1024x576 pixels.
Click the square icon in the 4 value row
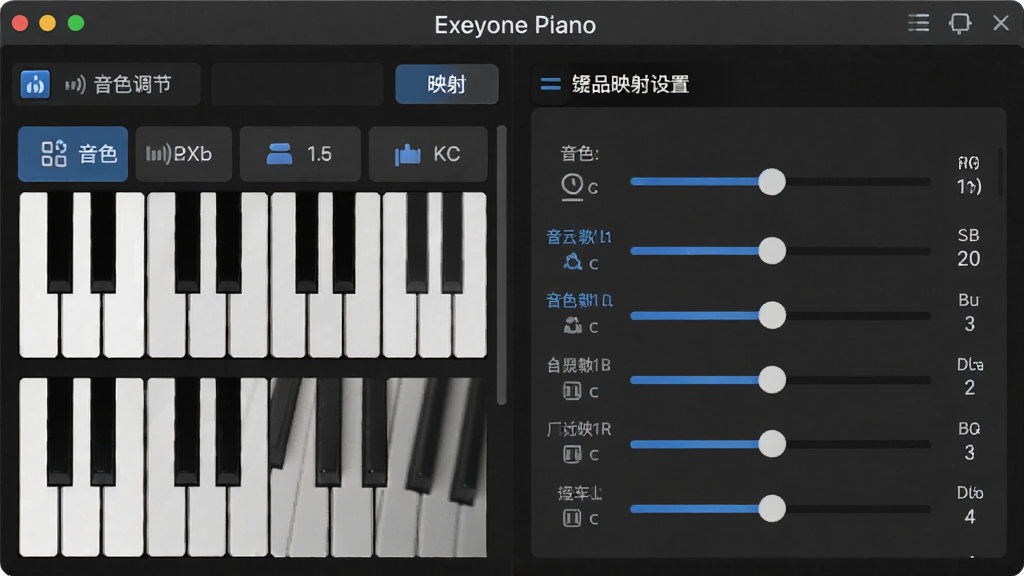572,519
